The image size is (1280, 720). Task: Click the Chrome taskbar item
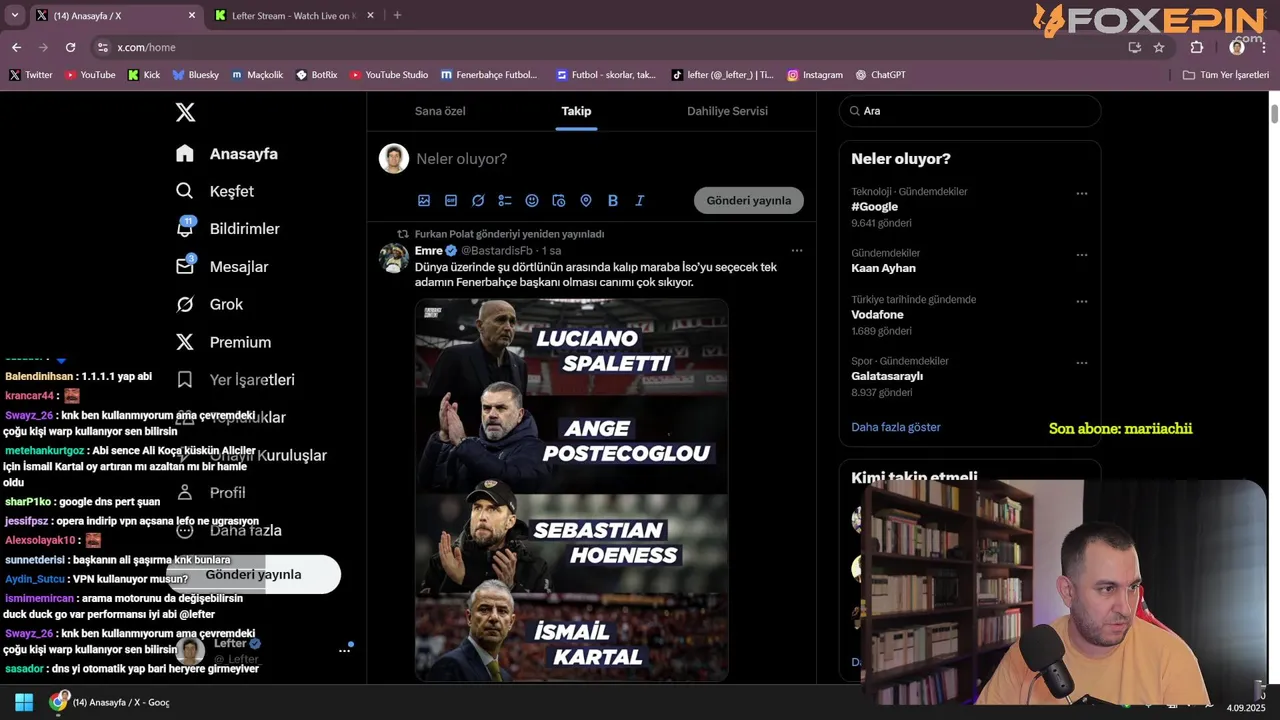click(x=110, y=702)
